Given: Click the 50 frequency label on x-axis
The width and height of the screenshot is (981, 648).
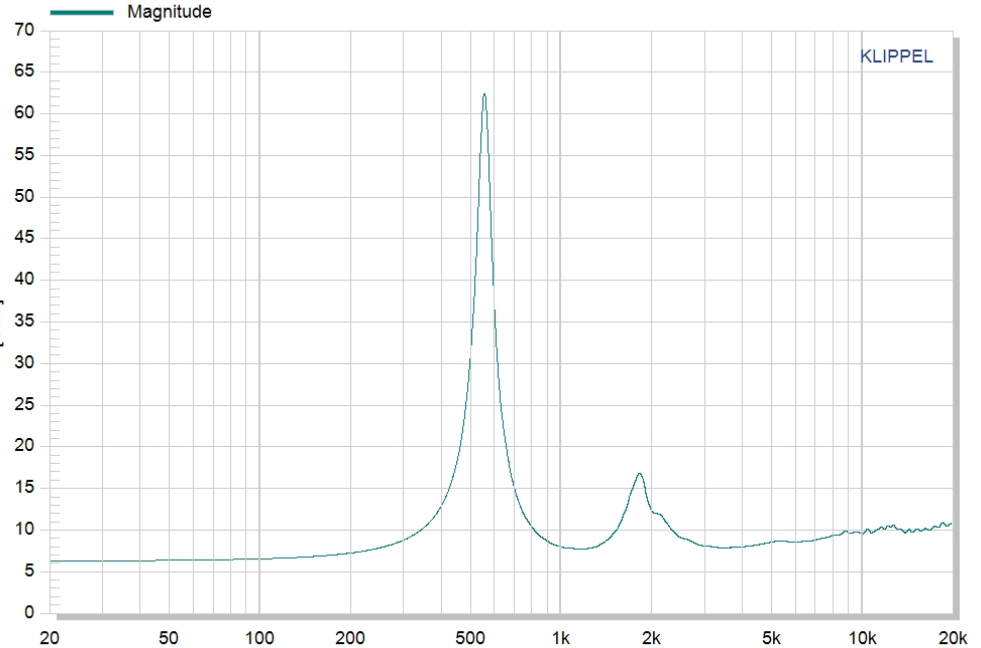Looking at the screenshot, I should tap(168, 637).
